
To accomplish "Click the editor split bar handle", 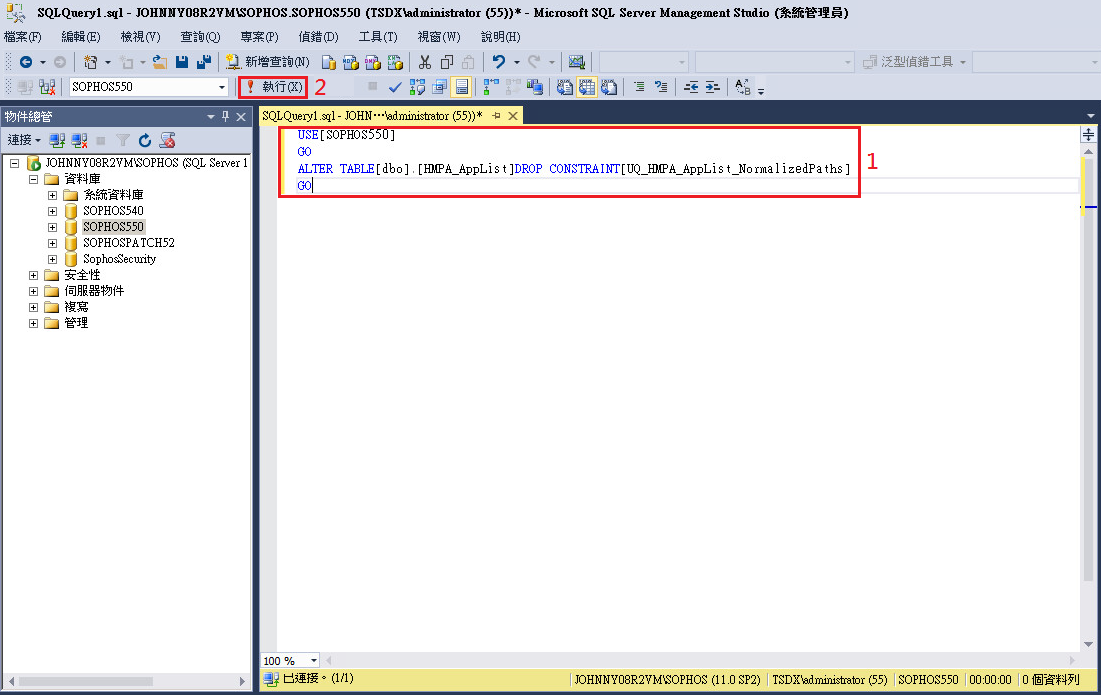I will click(1088, 135).
